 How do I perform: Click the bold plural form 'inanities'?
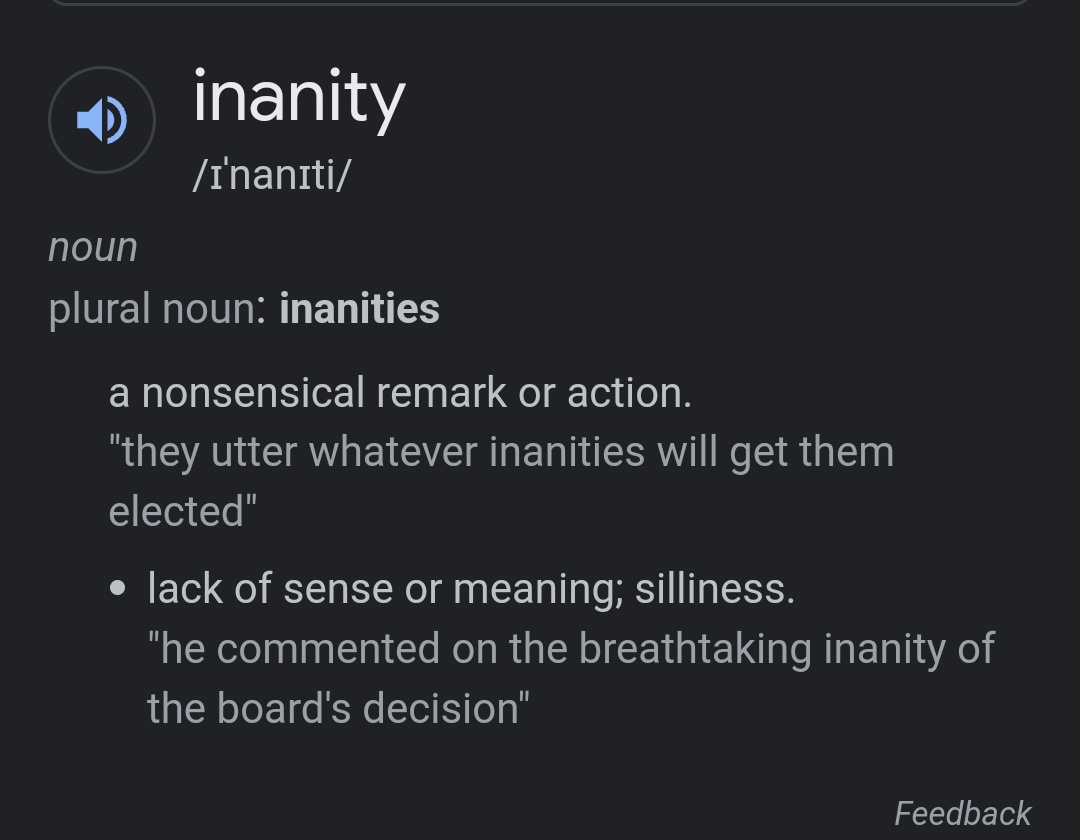(x=359, y=309)
